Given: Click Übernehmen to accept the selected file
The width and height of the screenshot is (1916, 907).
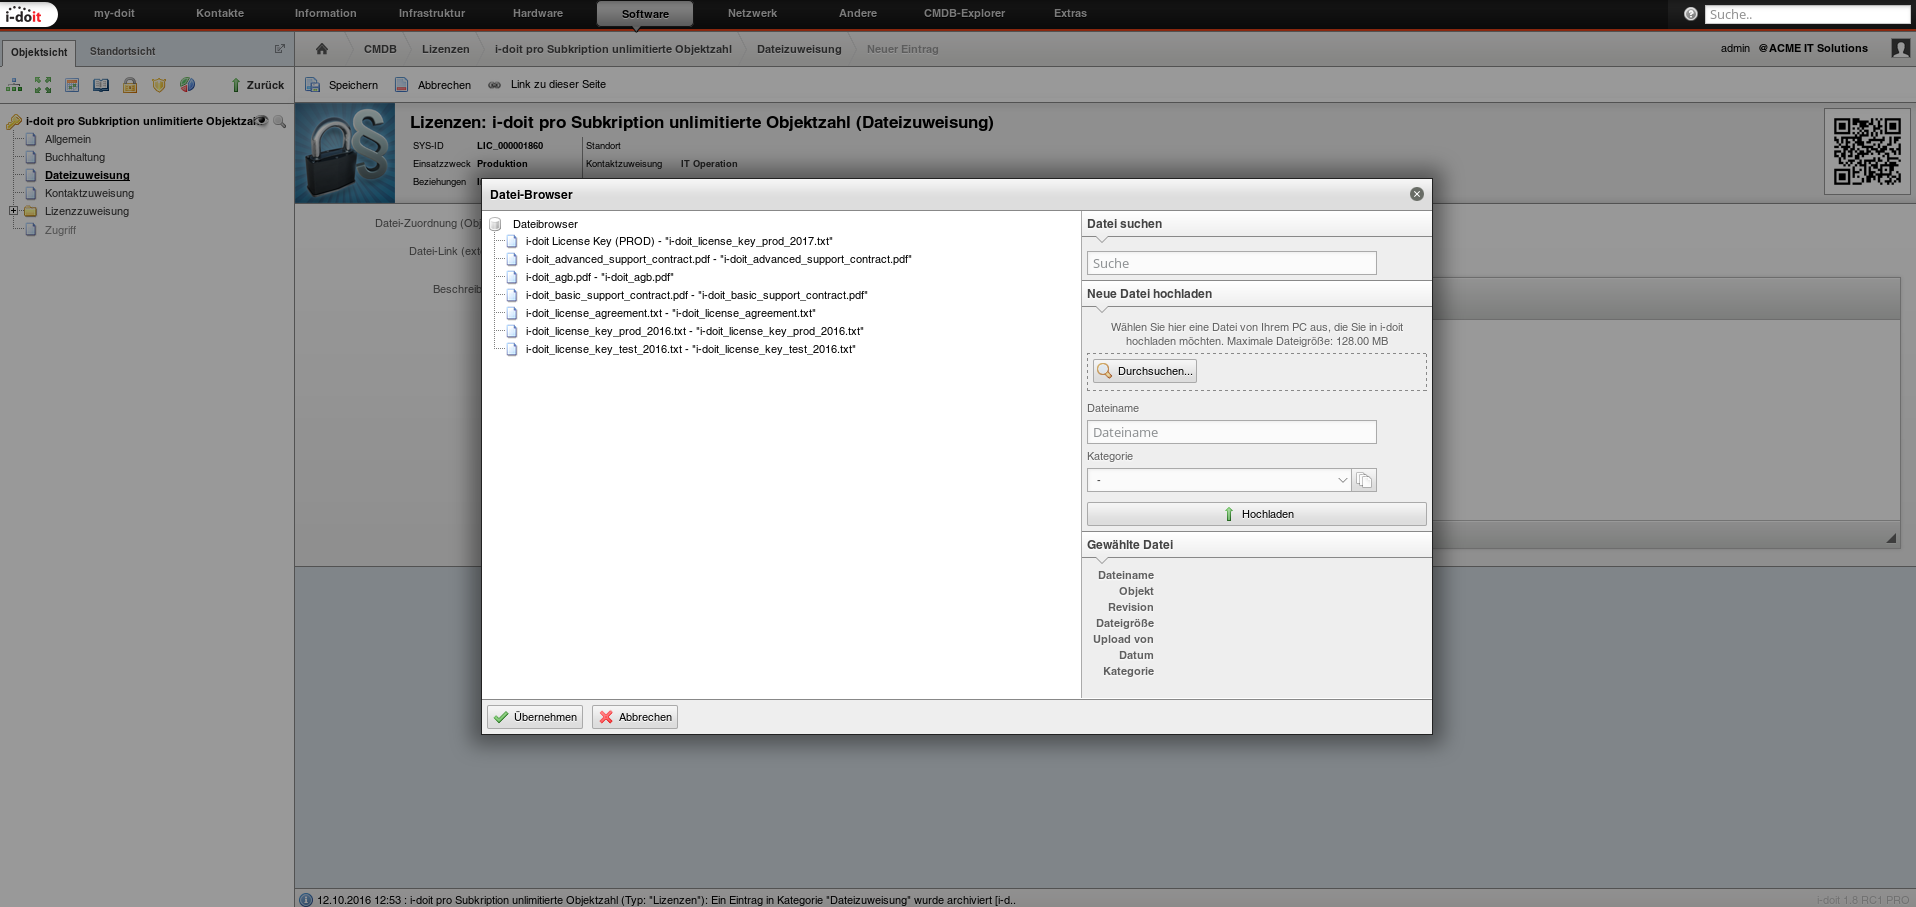Looking at the screenshot, I should pyautogui.click(x=535, y=717).
